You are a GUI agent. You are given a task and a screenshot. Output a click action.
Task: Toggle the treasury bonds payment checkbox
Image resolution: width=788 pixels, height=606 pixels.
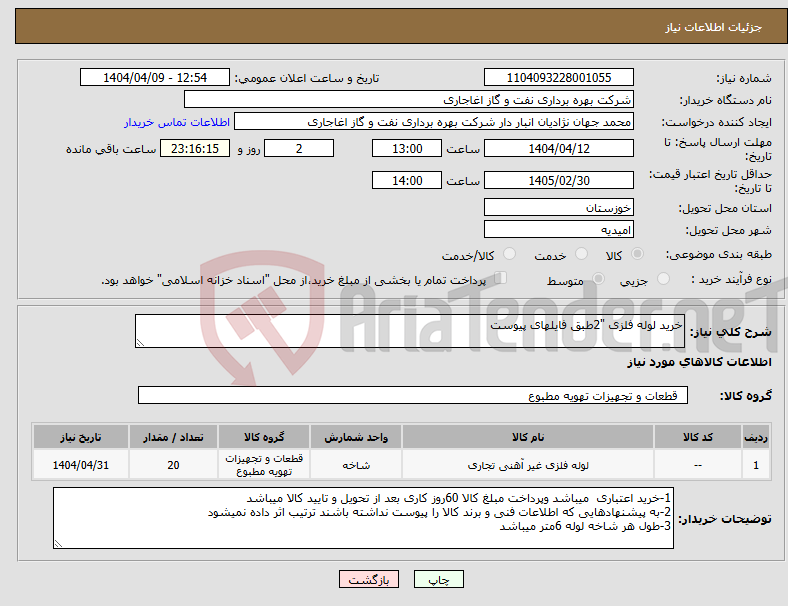501,277
